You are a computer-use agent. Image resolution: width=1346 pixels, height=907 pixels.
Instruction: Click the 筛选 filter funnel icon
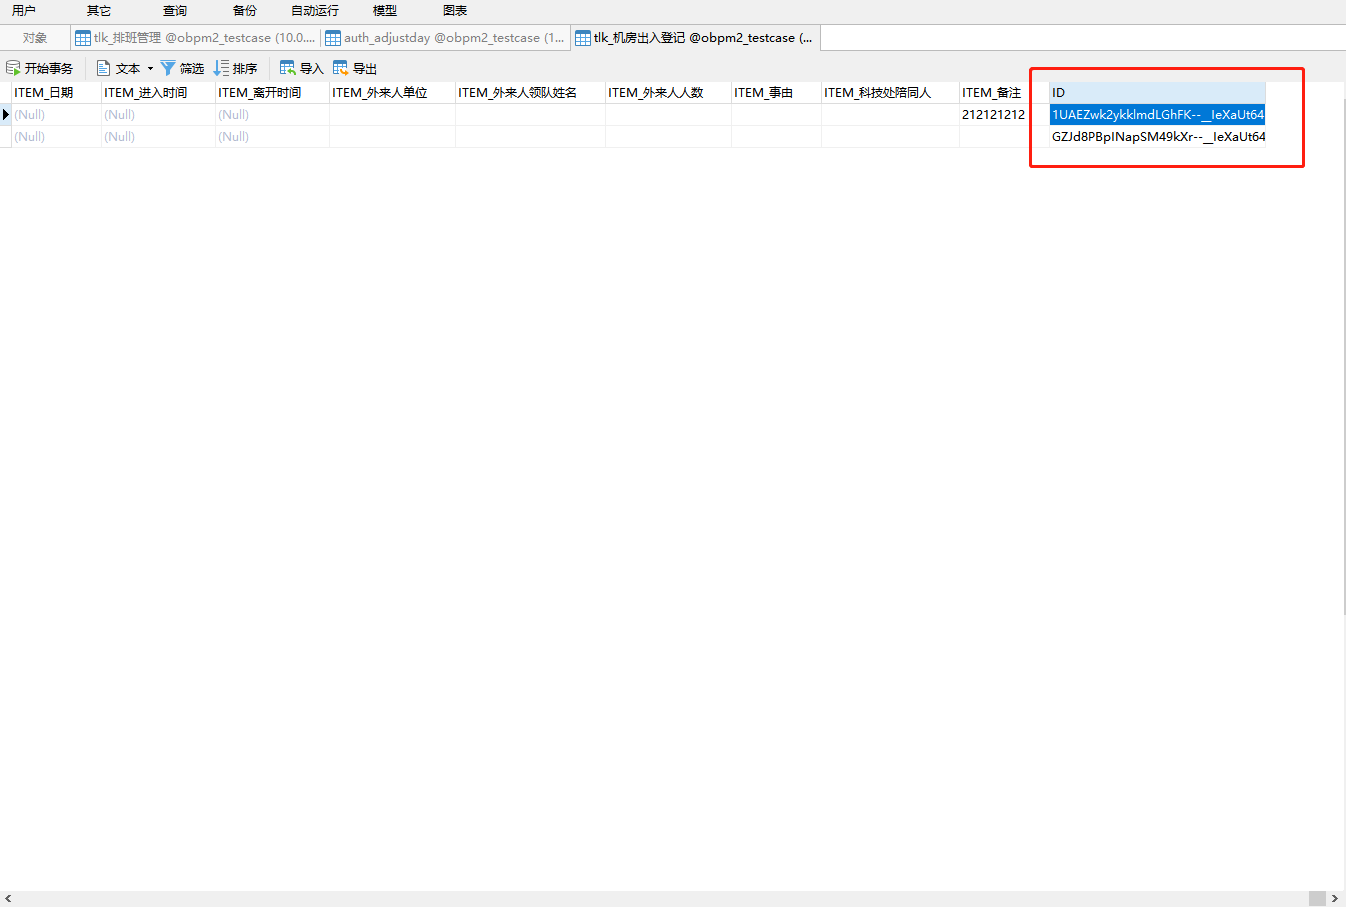coord(168,68)
